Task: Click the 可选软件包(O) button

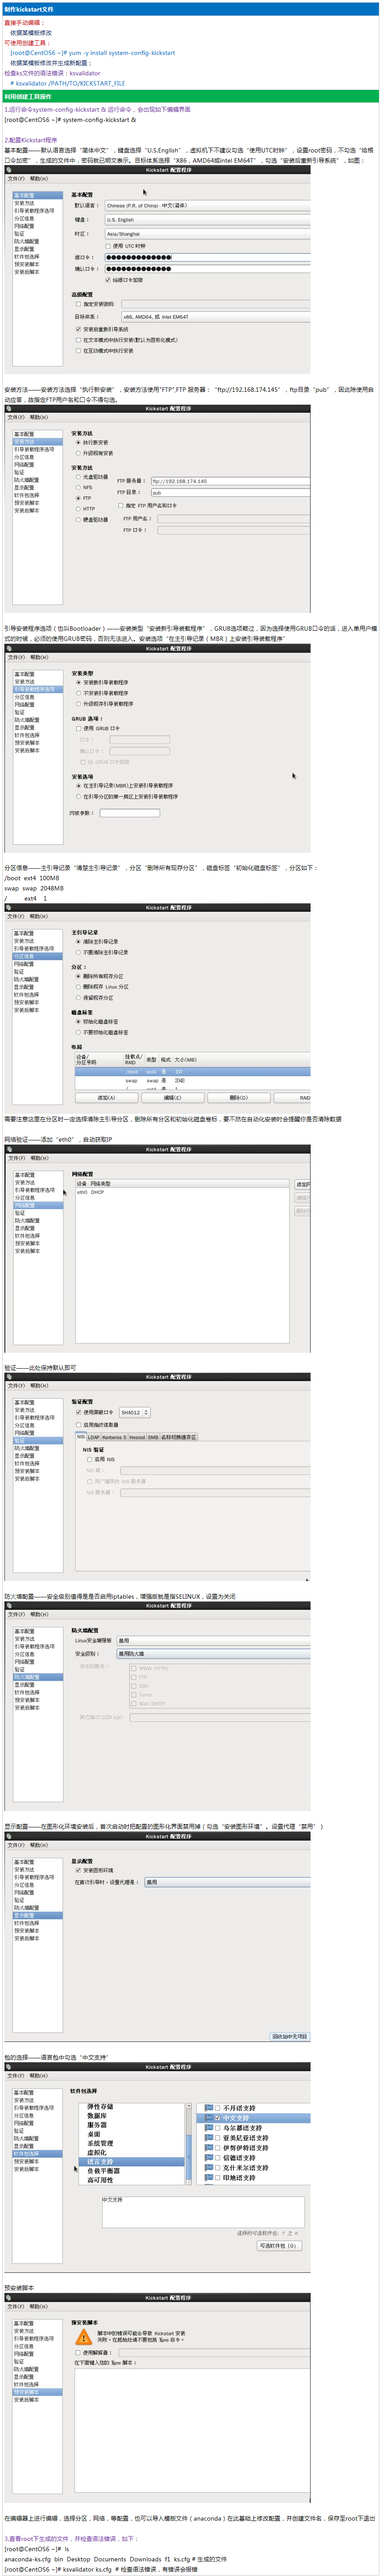Action: [x=279, y=2245]
